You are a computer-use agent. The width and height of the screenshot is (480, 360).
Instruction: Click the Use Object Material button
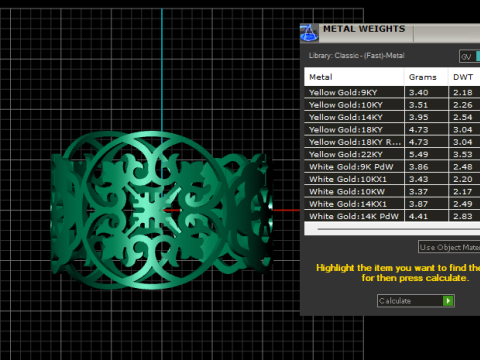[449, 247]
